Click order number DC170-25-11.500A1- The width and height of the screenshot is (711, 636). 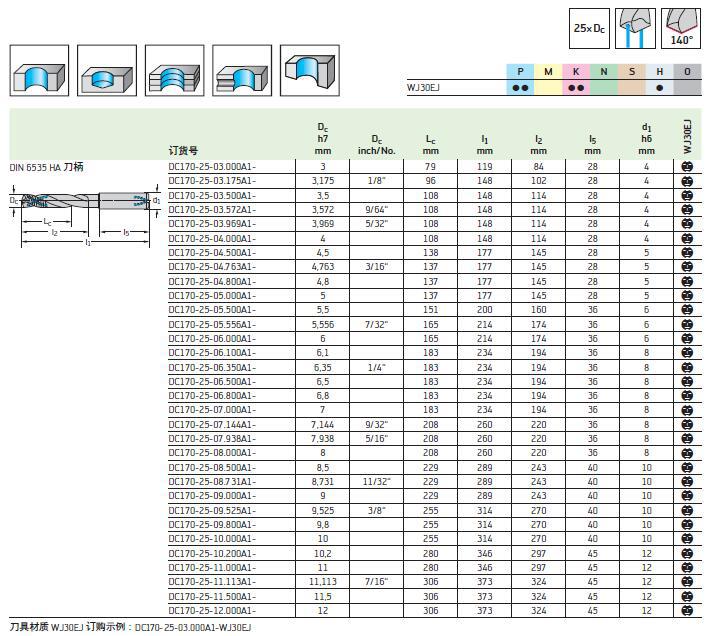pyautogui.click(x=212, y=597)
